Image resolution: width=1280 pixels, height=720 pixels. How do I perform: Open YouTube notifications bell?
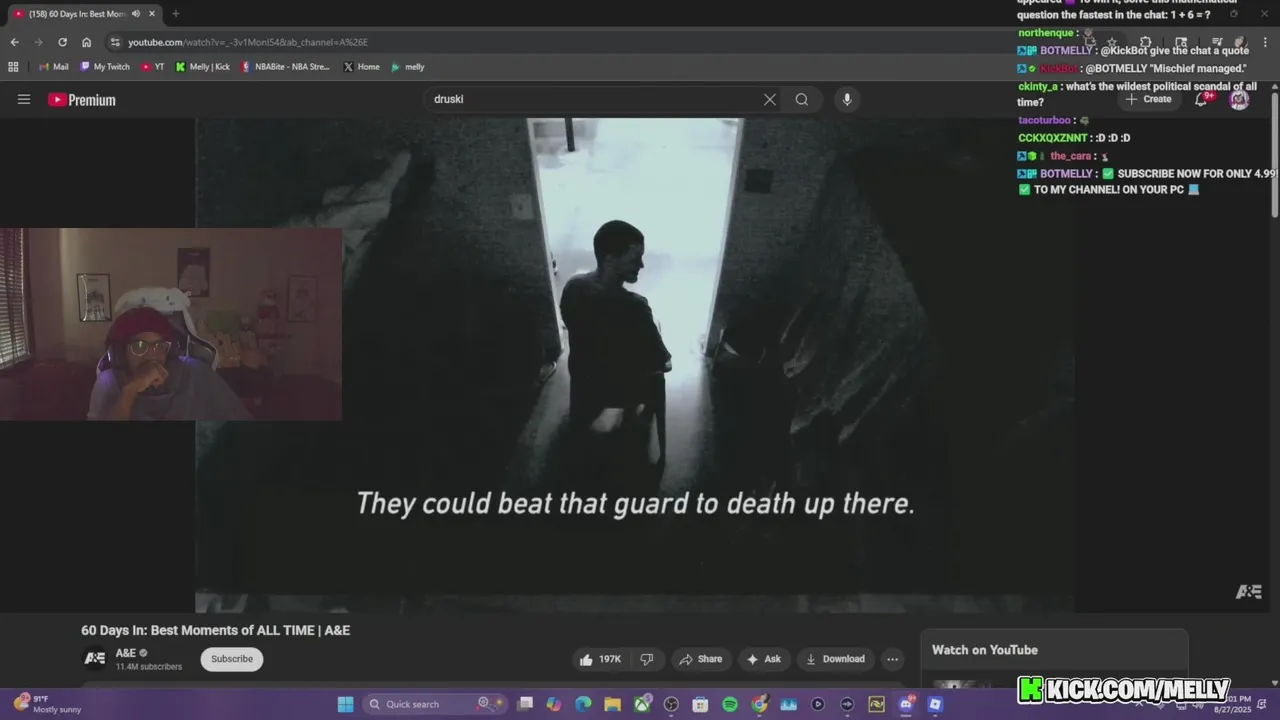coord(1202,99)
